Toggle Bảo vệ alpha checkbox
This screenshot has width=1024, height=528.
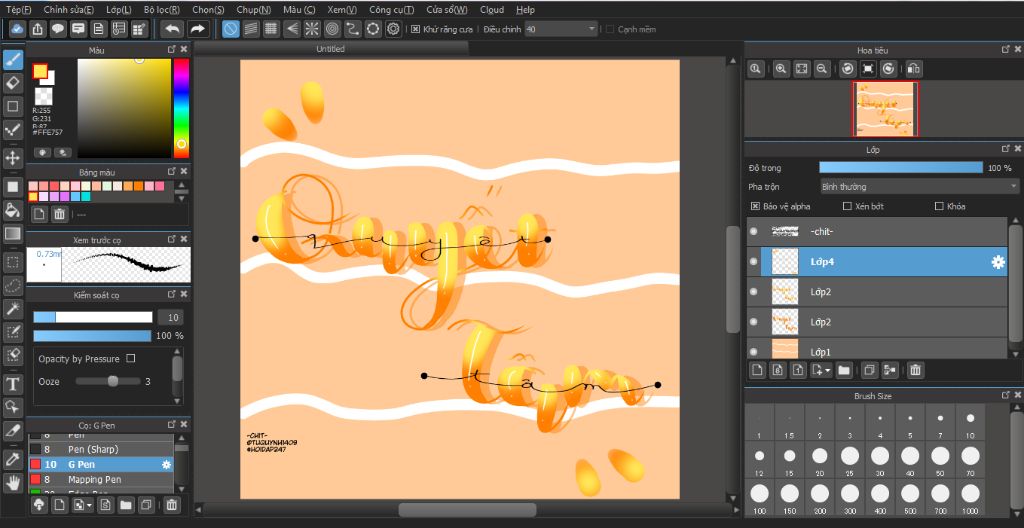point(755,206)
